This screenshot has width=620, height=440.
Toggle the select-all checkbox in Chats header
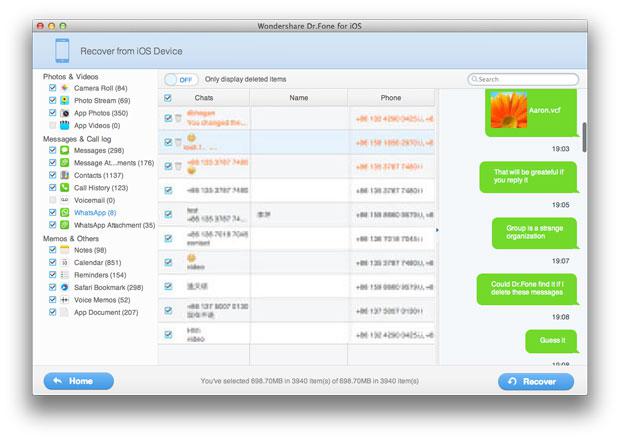click(x=168, y=98)
